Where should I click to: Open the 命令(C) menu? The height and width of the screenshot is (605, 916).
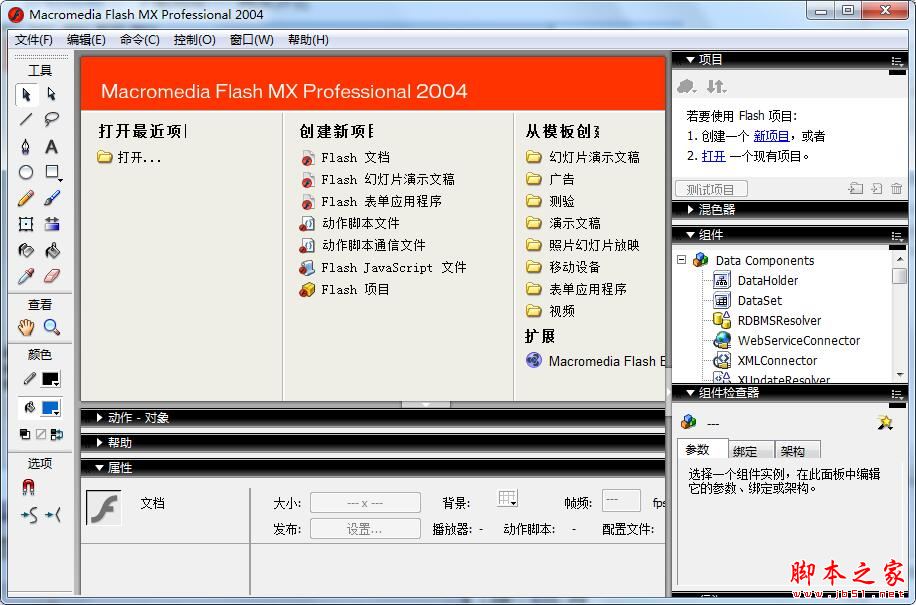click(140, 40)
